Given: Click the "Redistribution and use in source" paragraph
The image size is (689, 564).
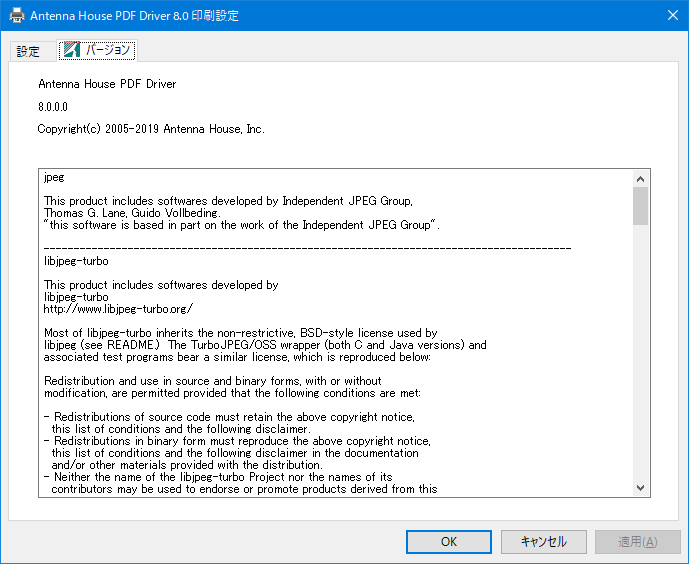Looking at the screenshot, I should [213, 381].
